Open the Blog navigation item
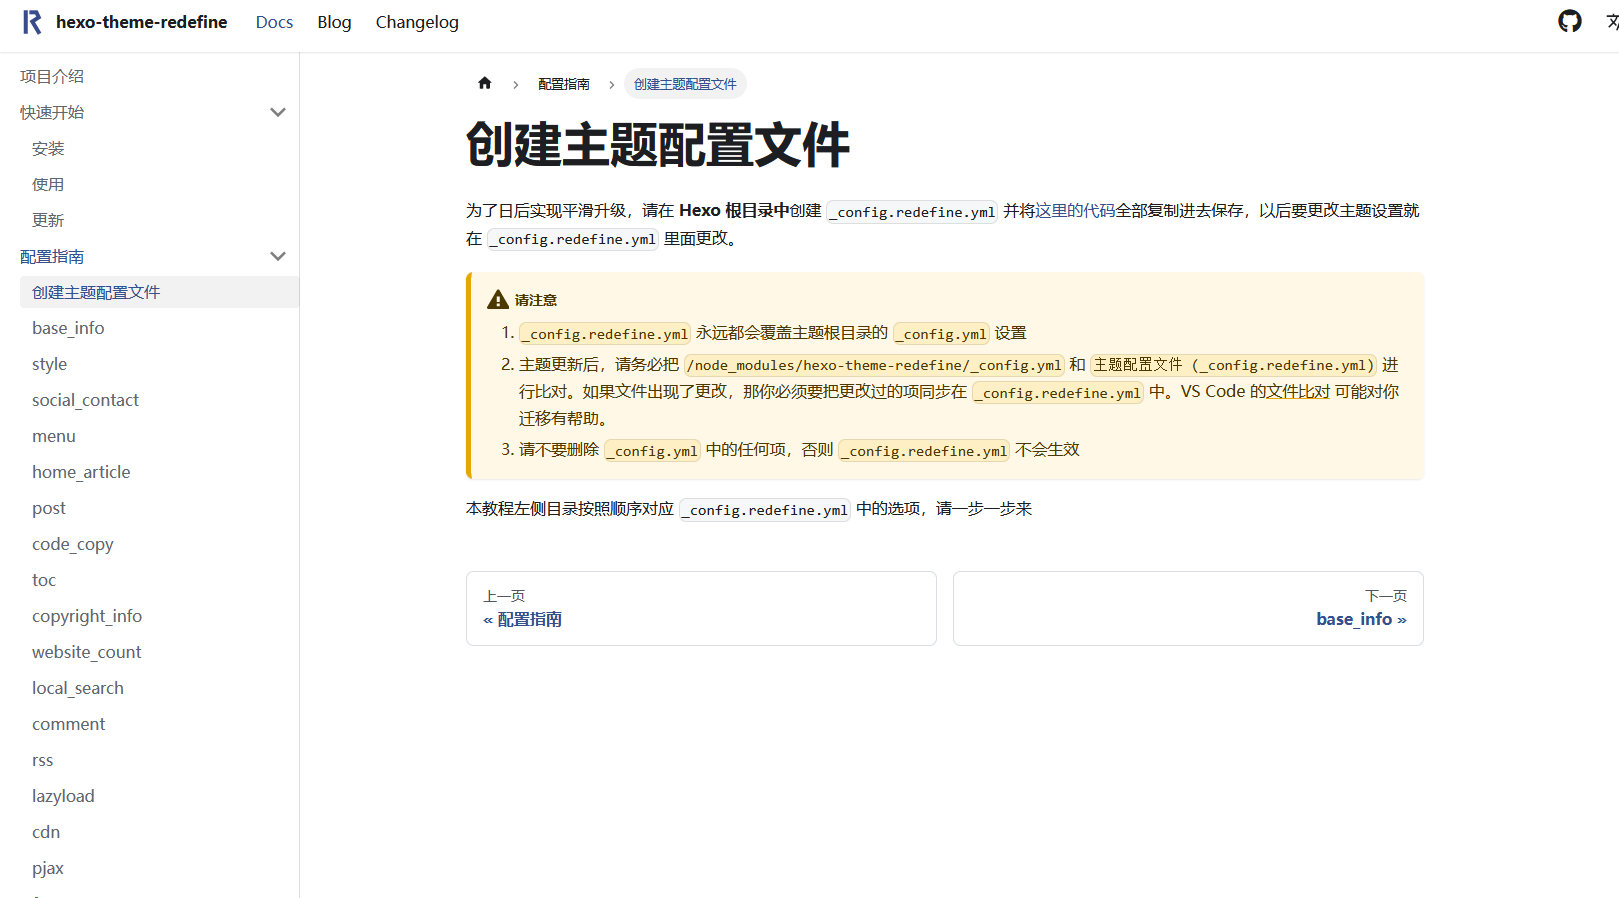The width and height of the screenshot is (1619, 898). coord(334,22)
